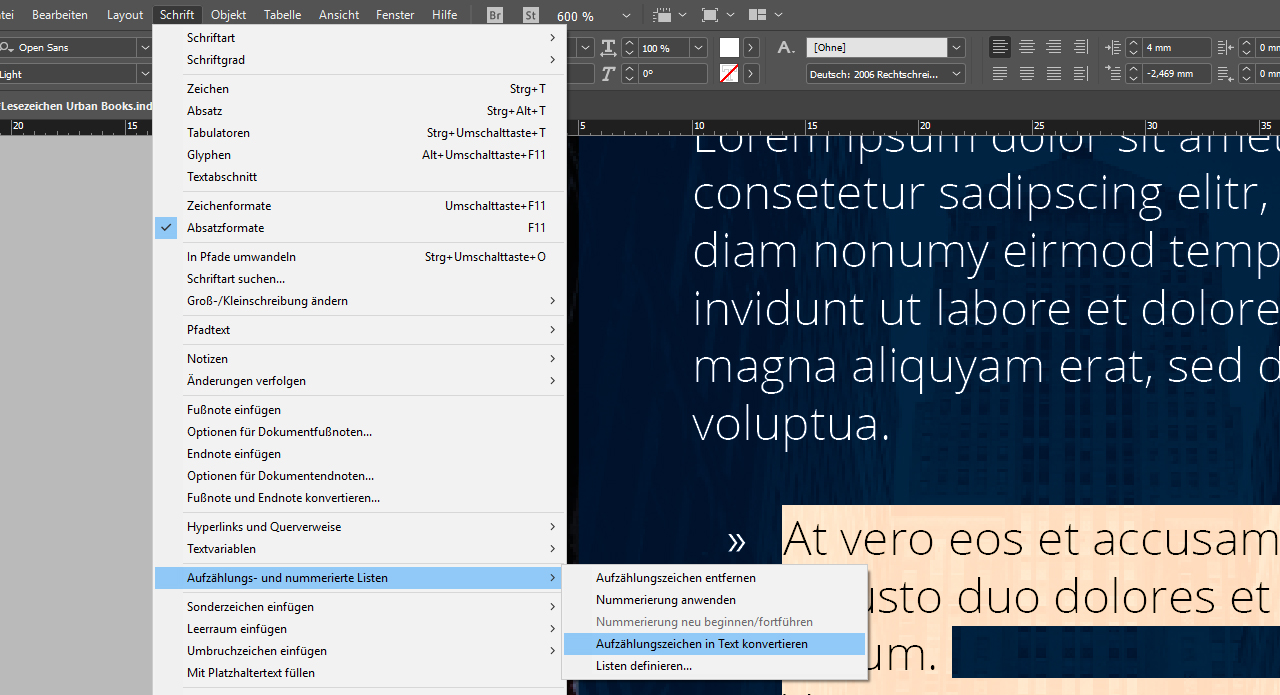Open the view options dropdown arrow

[682, 15]
